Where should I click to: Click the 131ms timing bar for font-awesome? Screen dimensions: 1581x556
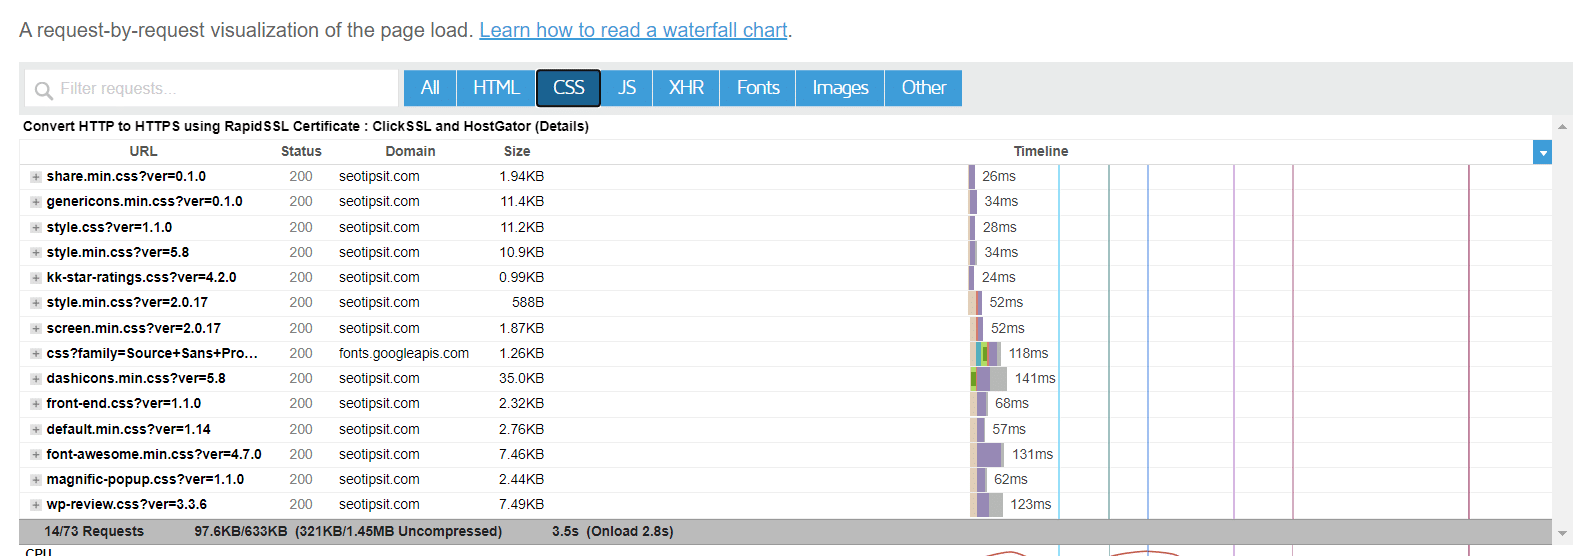pyautogui.click(x=987, y=454)
